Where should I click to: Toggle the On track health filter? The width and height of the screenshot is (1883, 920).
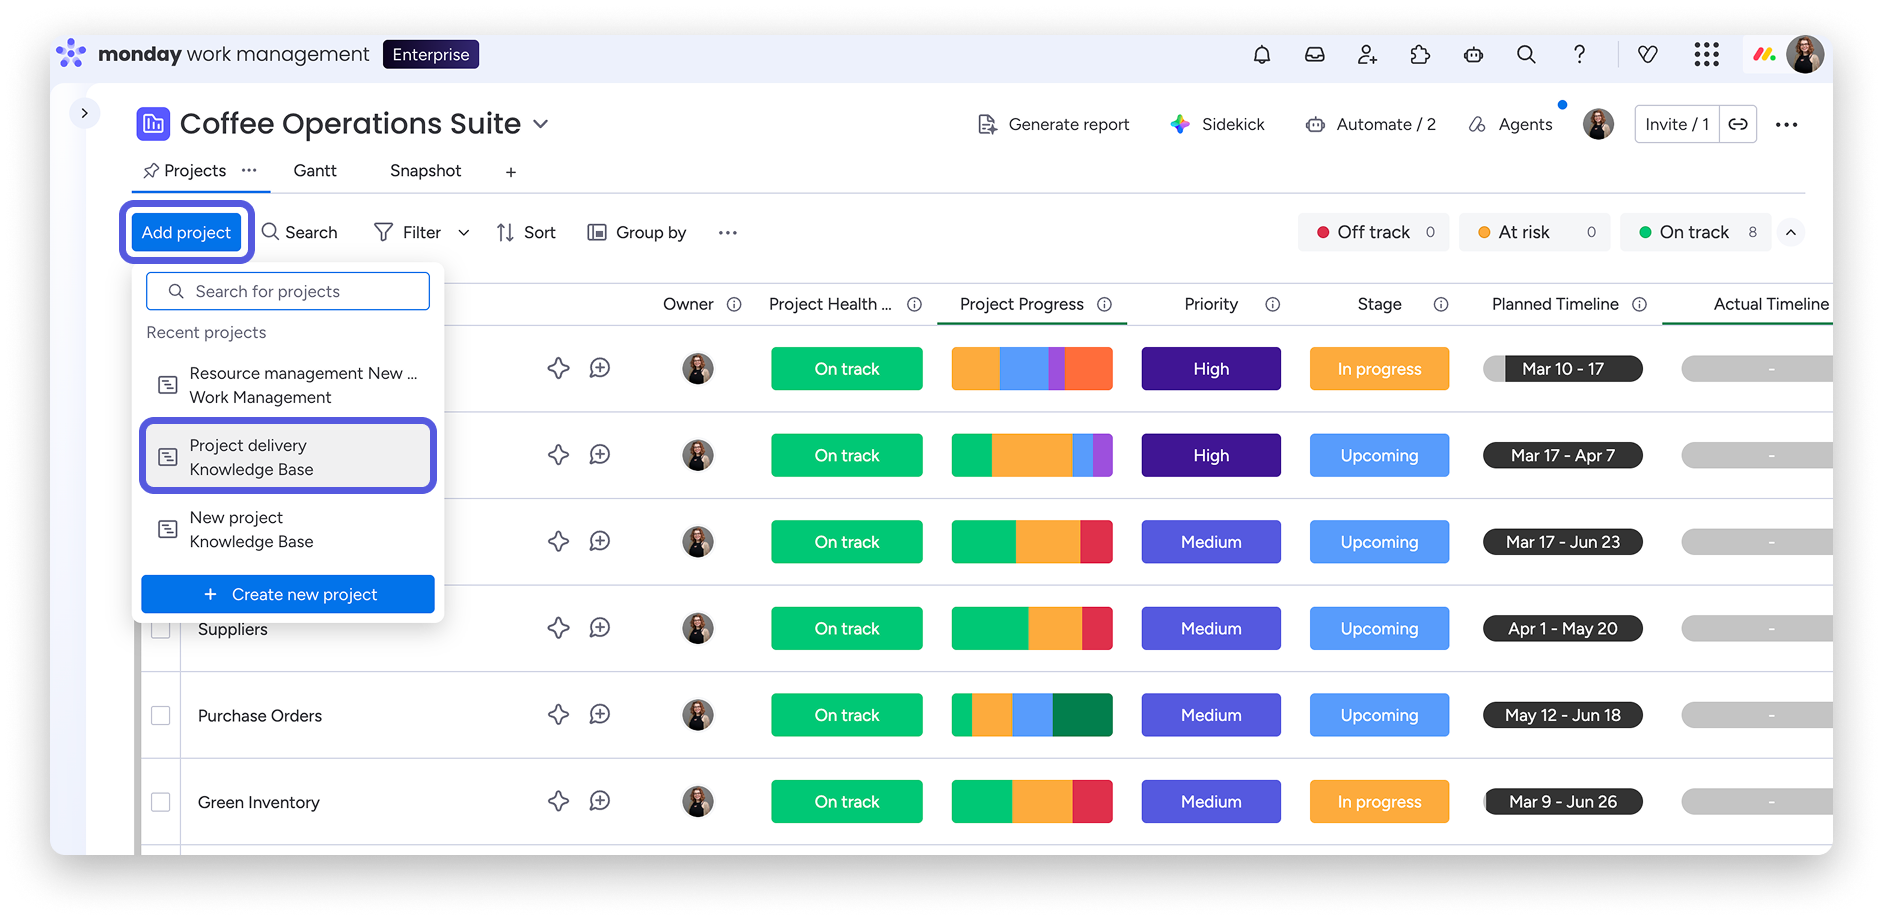pyautogui.click(x=1696, y=232)
